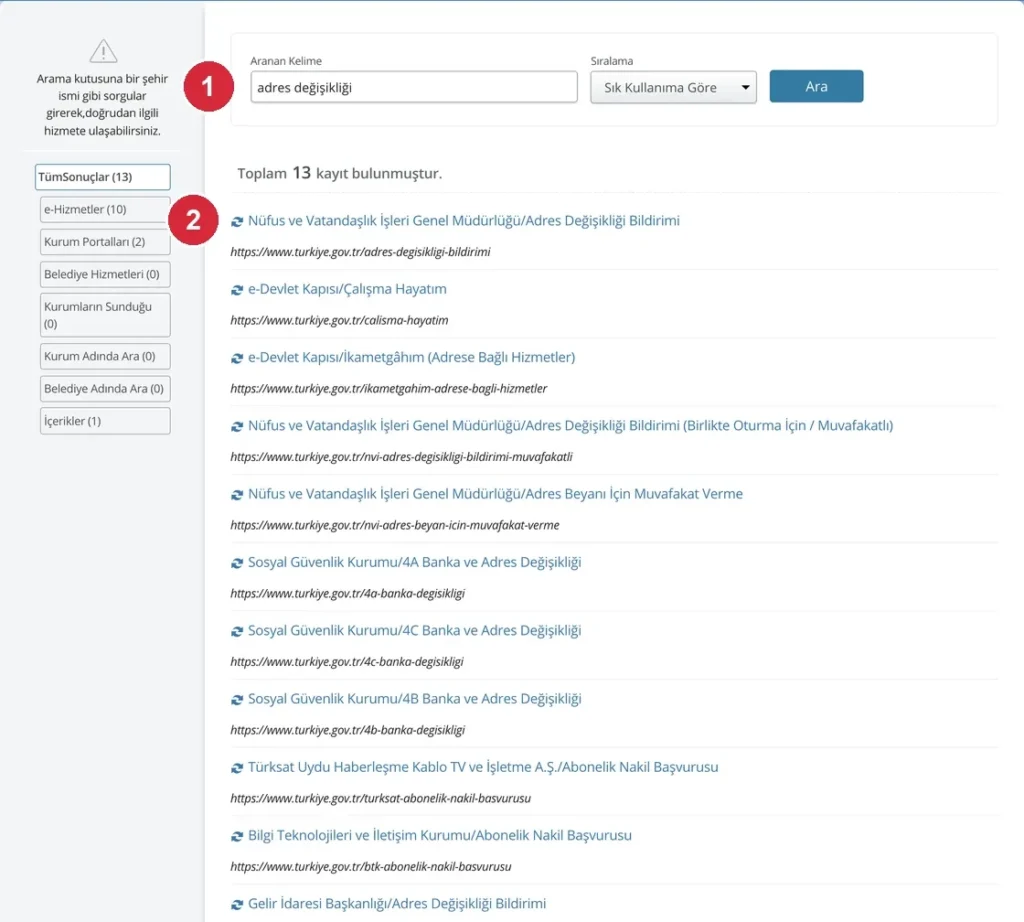Open Gelir İdaresi Başkanlığı Adres Değişikliği link
This screenshot has height=922, width=1024.
point(397,904)
